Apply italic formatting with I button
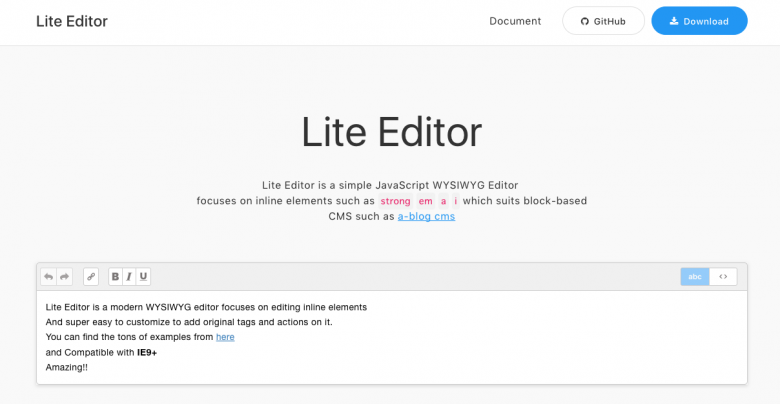780x404 pixels. pyautogui.click(x=129, y=277)
